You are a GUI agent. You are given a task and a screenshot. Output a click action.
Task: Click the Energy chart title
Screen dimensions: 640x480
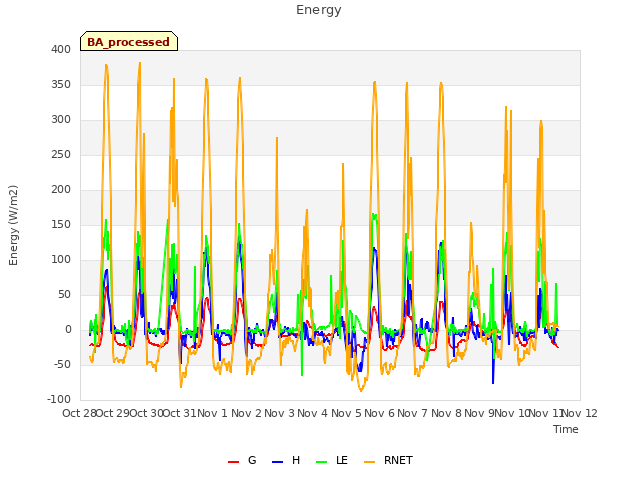319,10
